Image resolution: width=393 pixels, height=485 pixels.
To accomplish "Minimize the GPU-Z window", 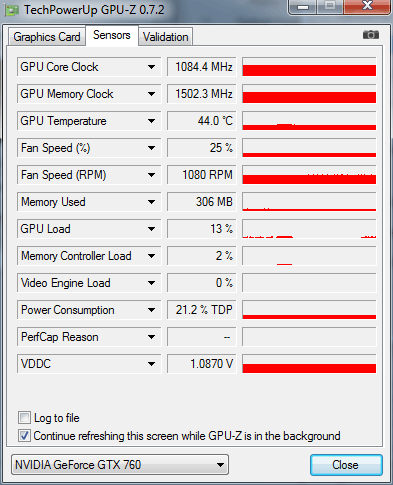I will pos(303,7).
